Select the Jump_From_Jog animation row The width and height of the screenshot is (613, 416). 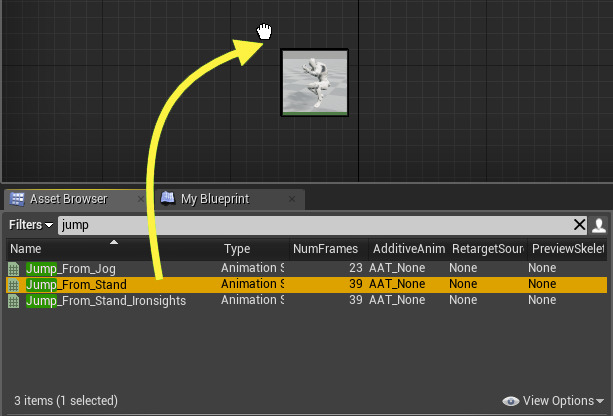[306, 268]
